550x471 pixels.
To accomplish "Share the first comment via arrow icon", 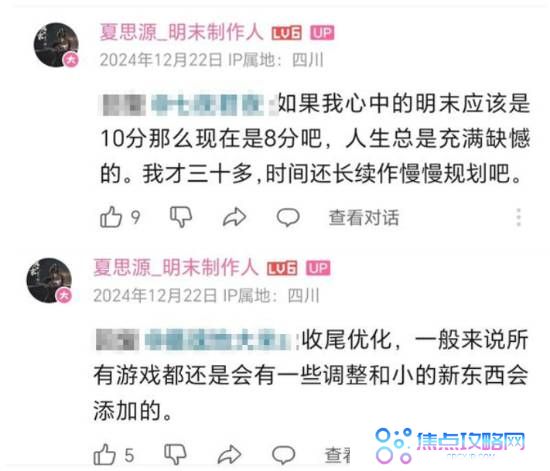I will pos(235,217).
